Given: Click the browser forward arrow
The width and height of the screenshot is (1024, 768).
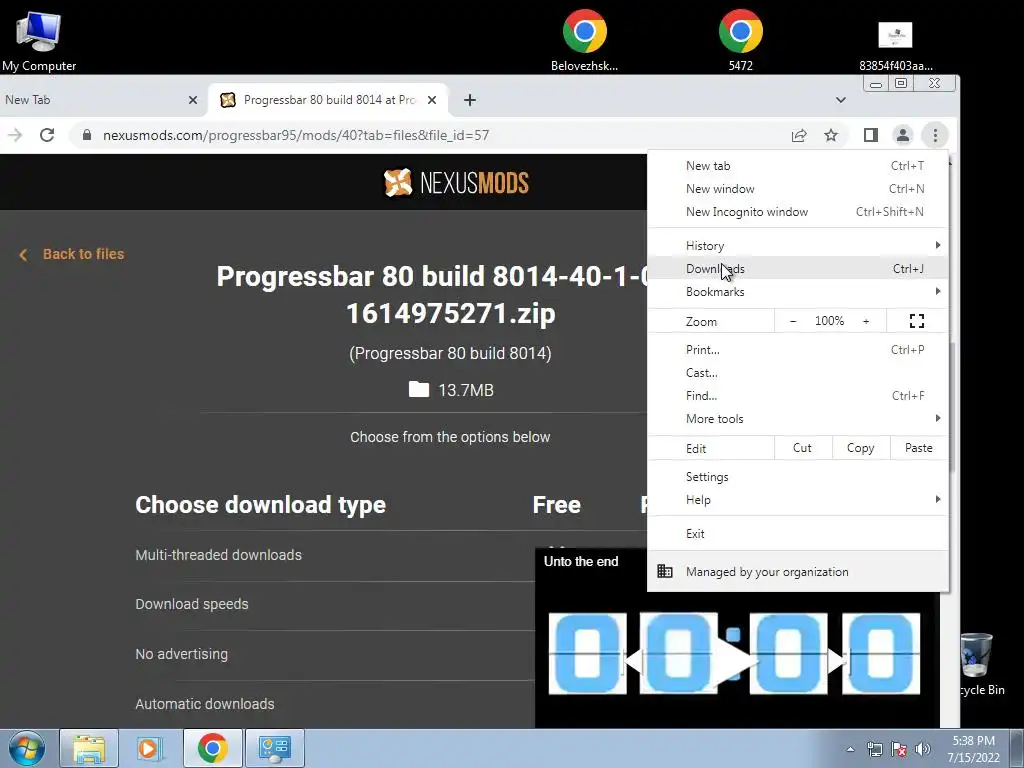Looking at the screenshot, I should (15, 135).
